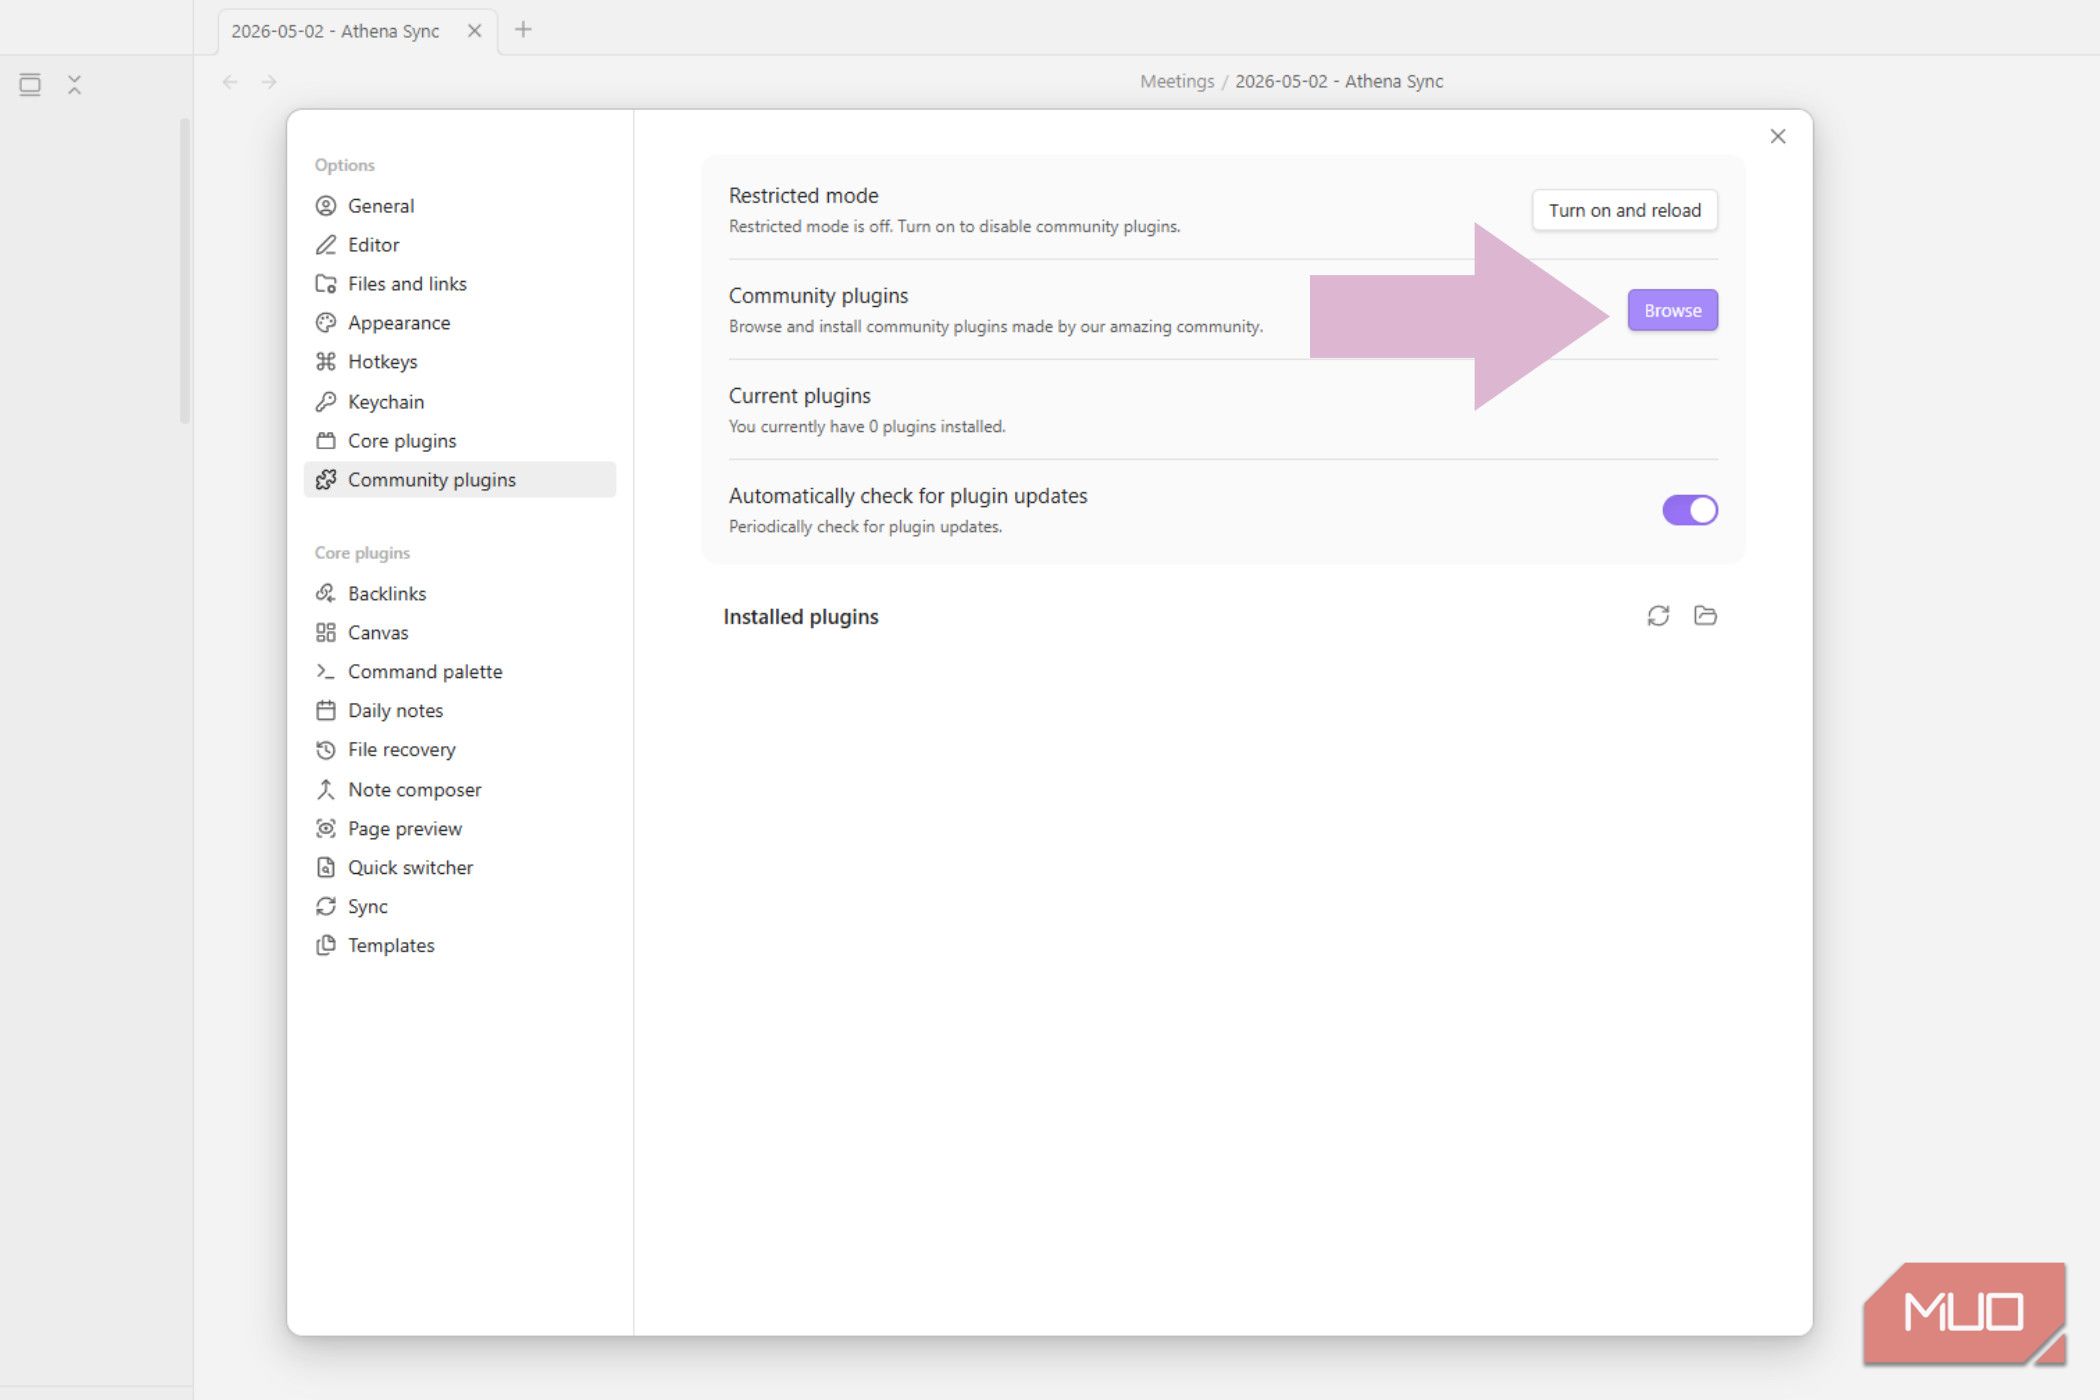This screenshot has height=1400, width=2100.
Task: Open Daily notes plugin settings
Action: point(459,711)
